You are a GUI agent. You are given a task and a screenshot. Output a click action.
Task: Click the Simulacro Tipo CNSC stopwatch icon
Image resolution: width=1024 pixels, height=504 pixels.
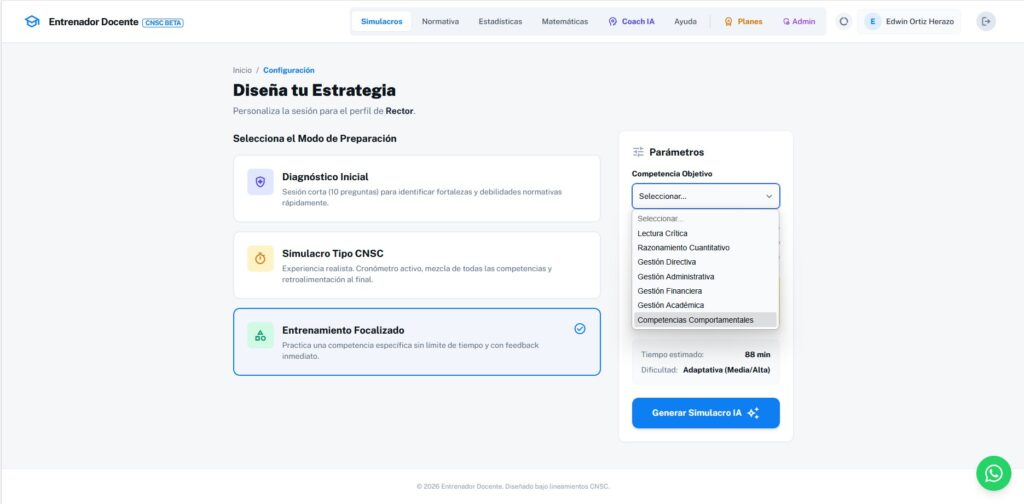[260, 258]
